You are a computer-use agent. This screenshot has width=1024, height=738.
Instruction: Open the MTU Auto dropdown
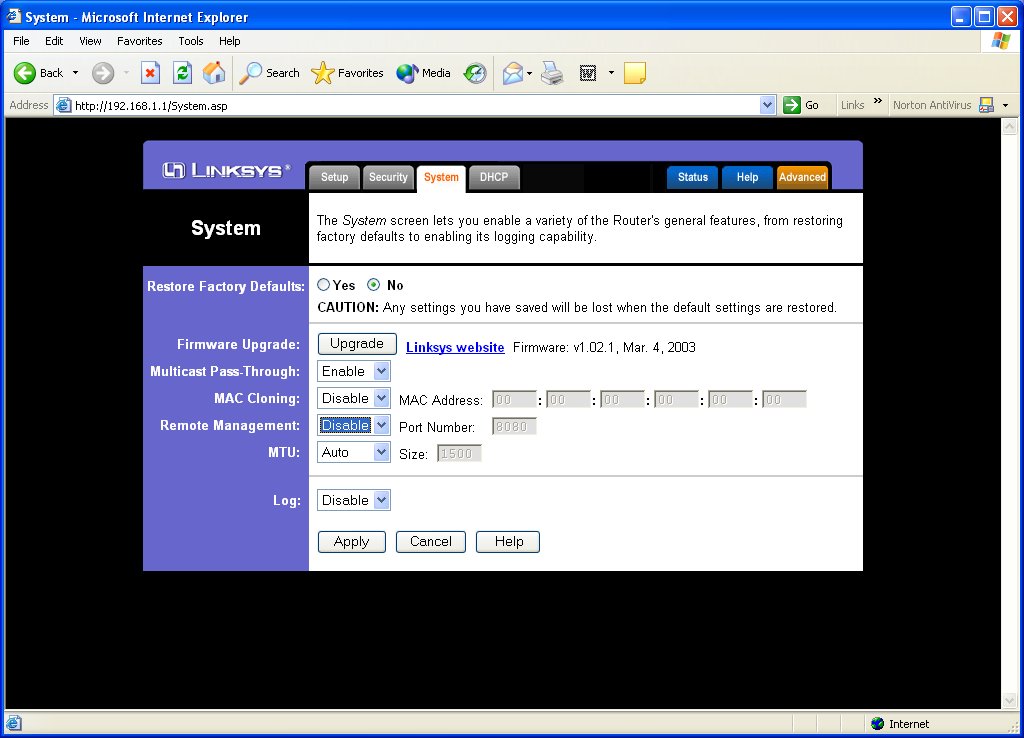pos(354,452)
